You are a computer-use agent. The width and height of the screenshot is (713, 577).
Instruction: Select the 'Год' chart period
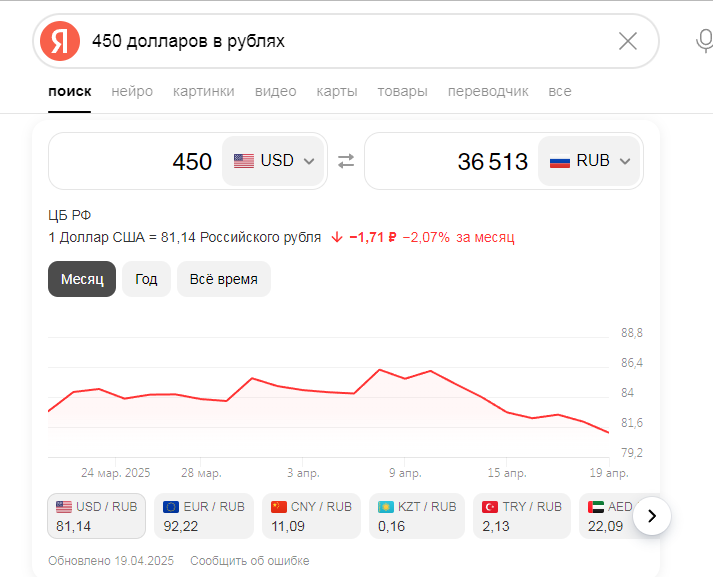click(146, 279)
